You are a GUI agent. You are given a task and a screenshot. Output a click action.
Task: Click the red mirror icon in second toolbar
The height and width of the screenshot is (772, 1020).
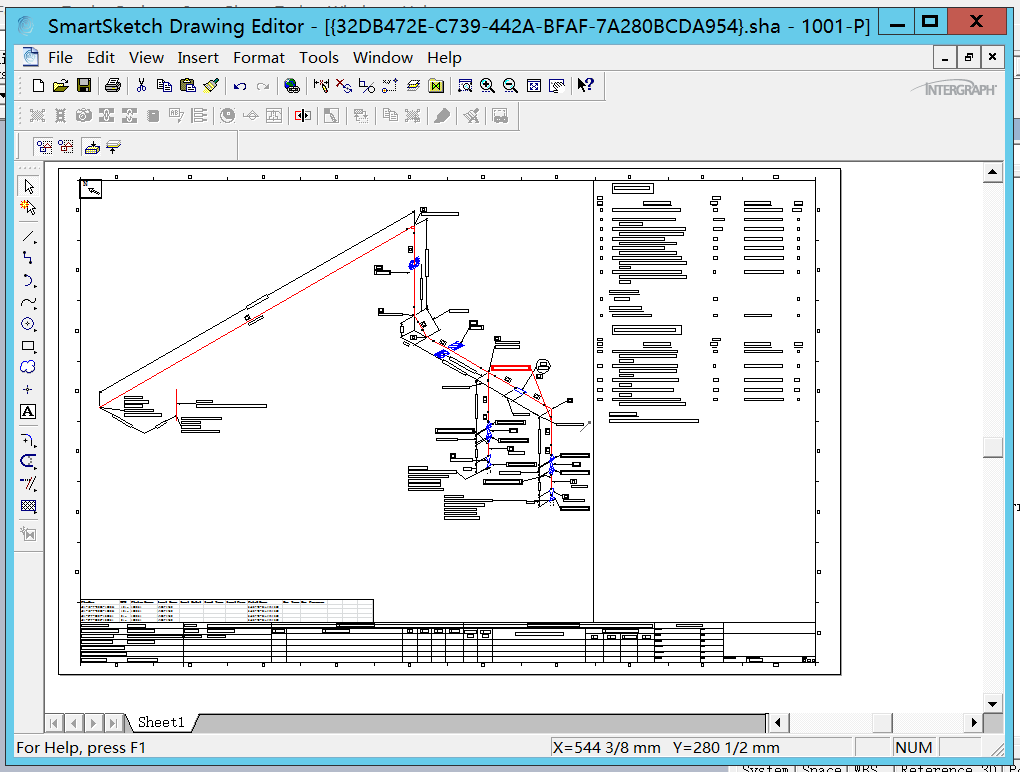302,116
